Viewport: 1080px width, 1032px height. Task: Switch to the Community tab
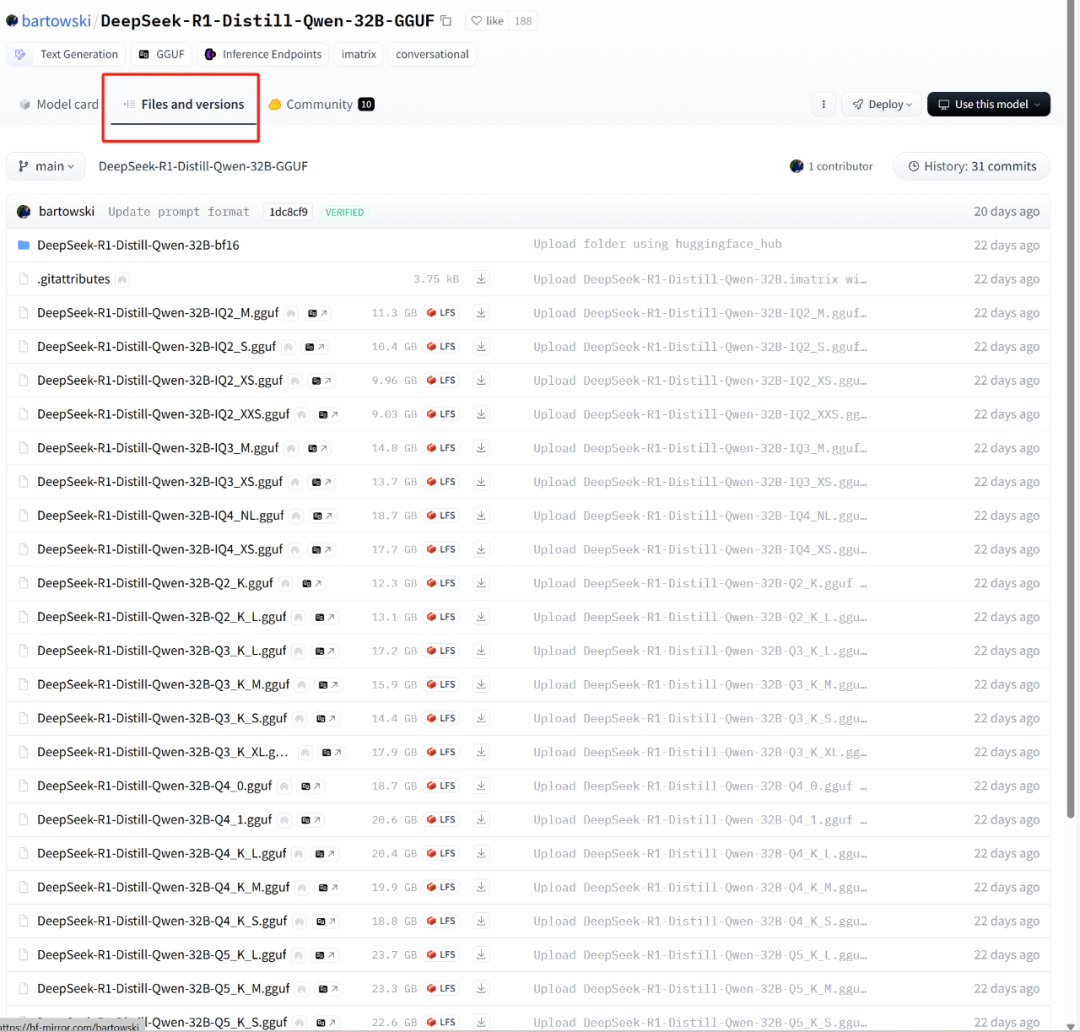coord(321,104)
